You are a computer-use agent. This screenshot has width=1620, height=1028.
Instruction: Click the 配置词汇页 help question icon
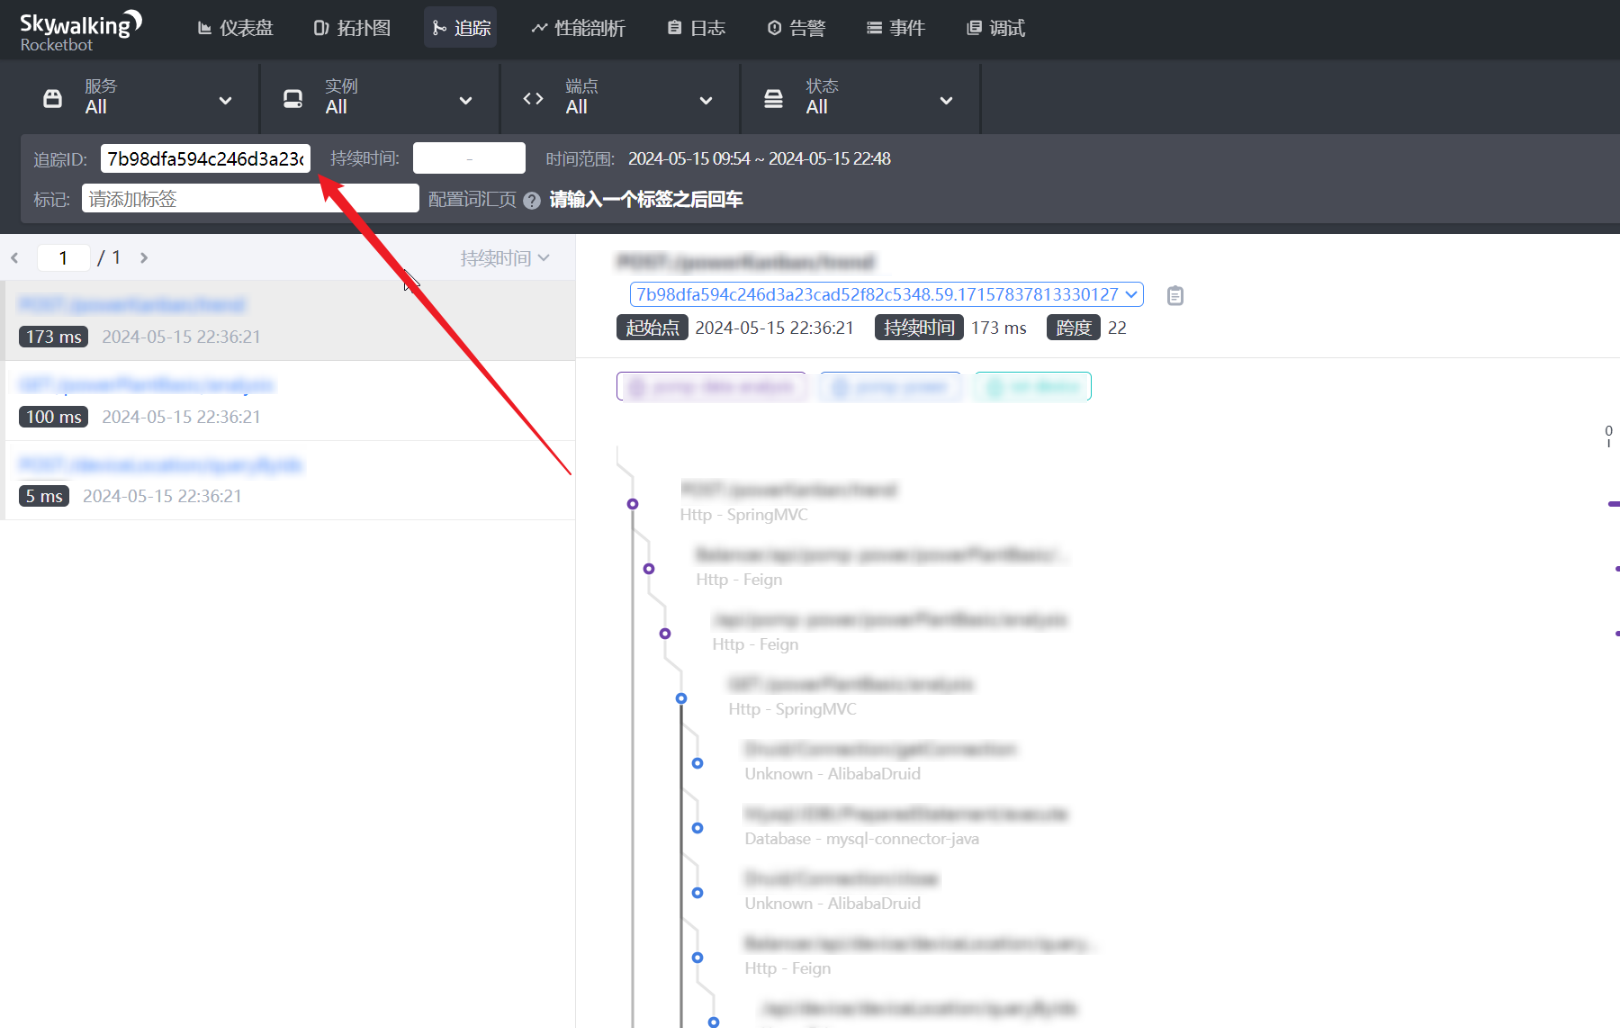[x=532, y=200]
